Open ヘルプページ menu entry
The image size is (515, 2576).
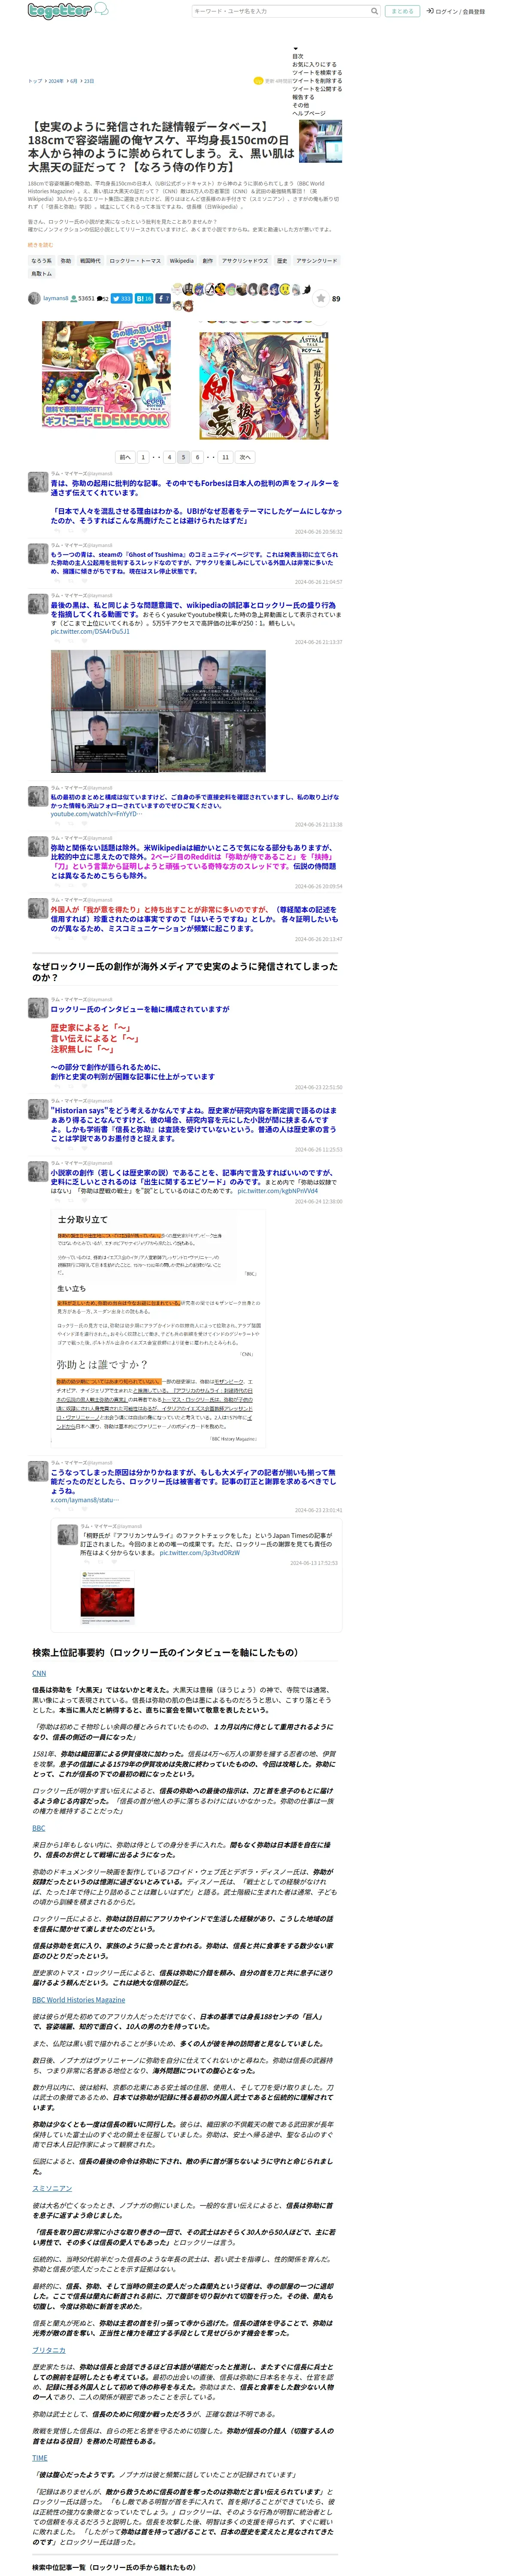[308, 113]
